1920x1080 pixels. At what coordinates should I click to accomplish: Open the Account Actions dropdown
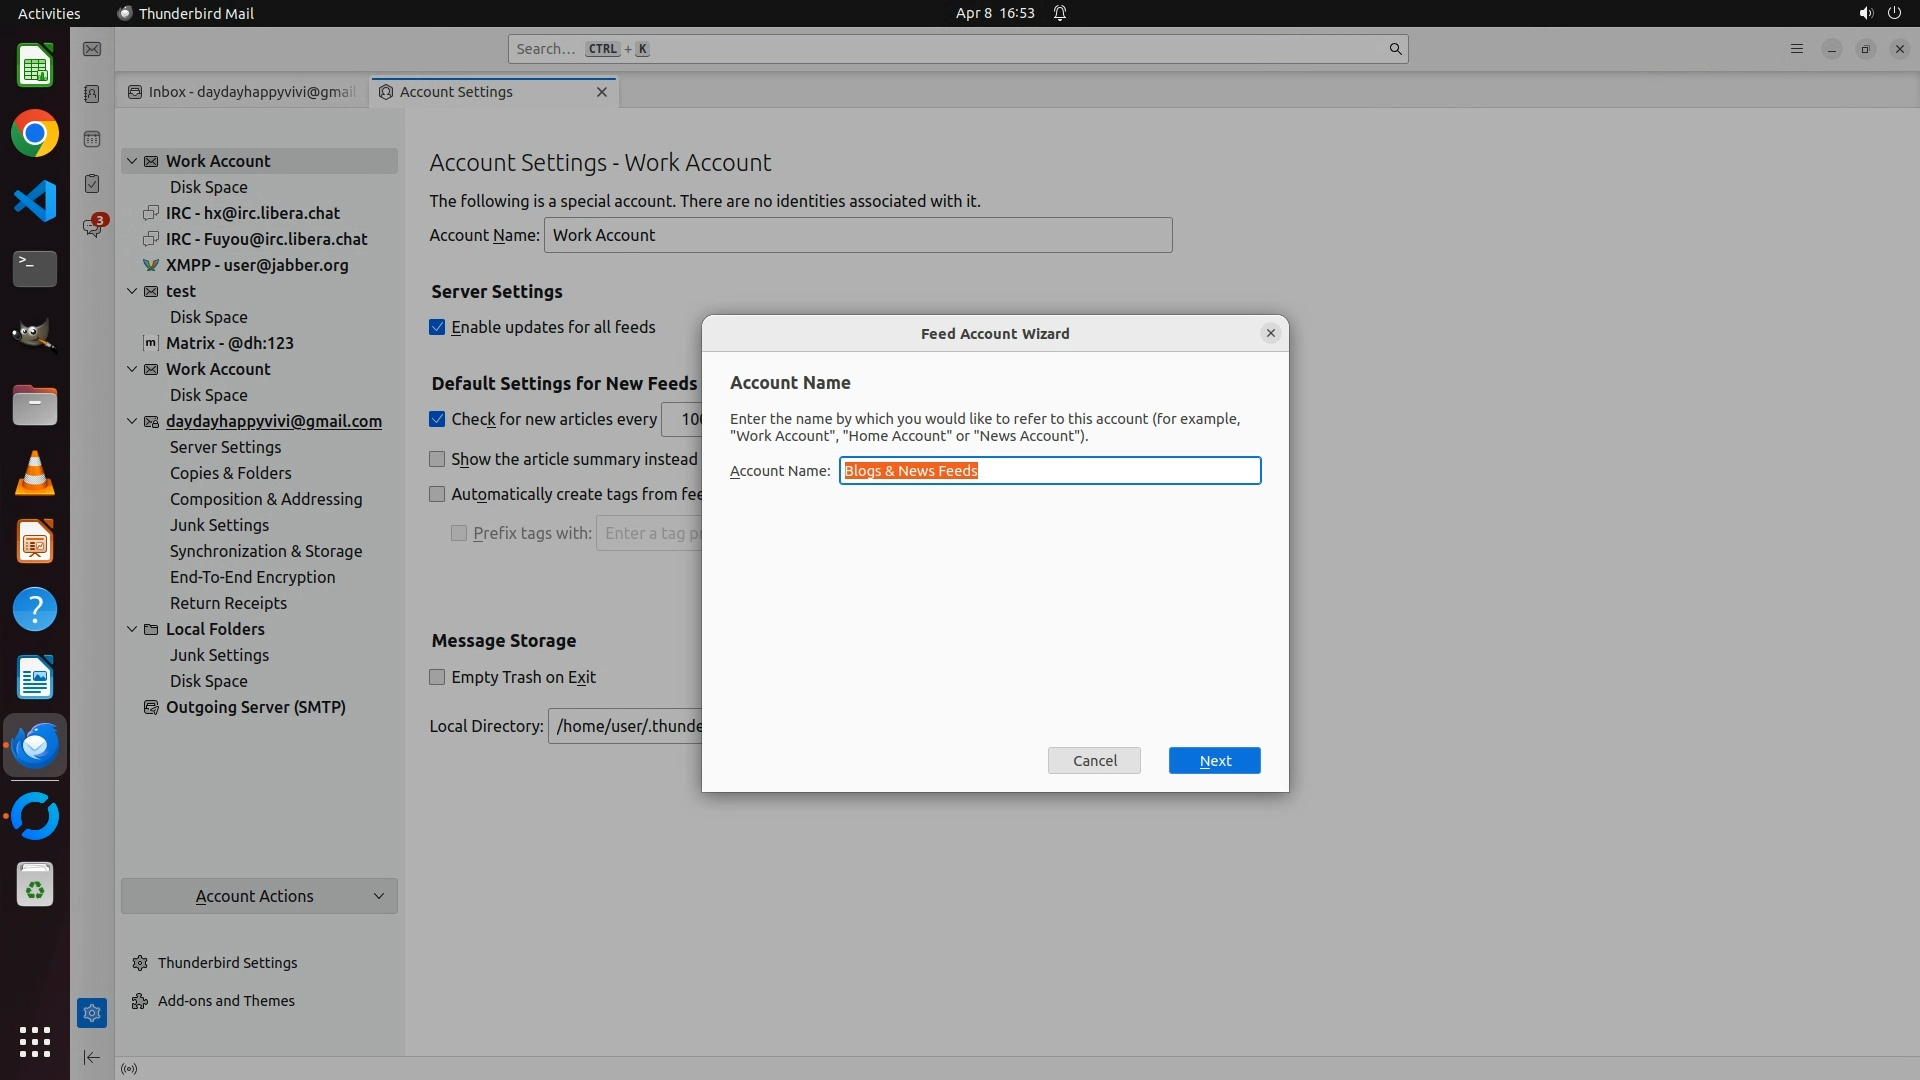259,896
